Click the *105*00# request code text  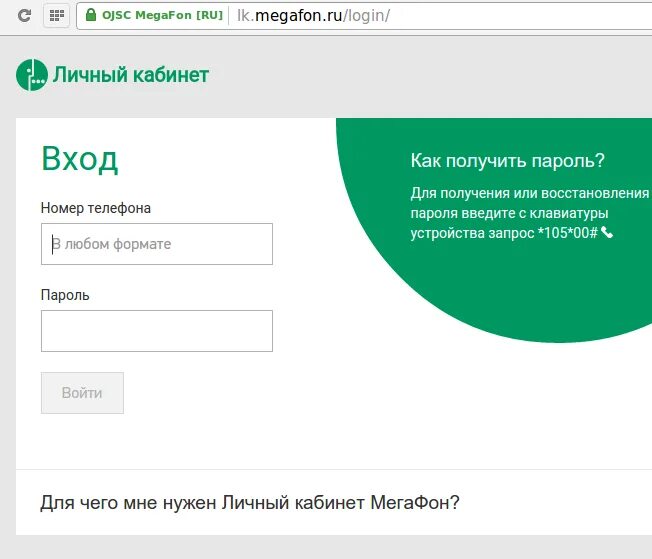pyautogui.click(x=567, y=233)
